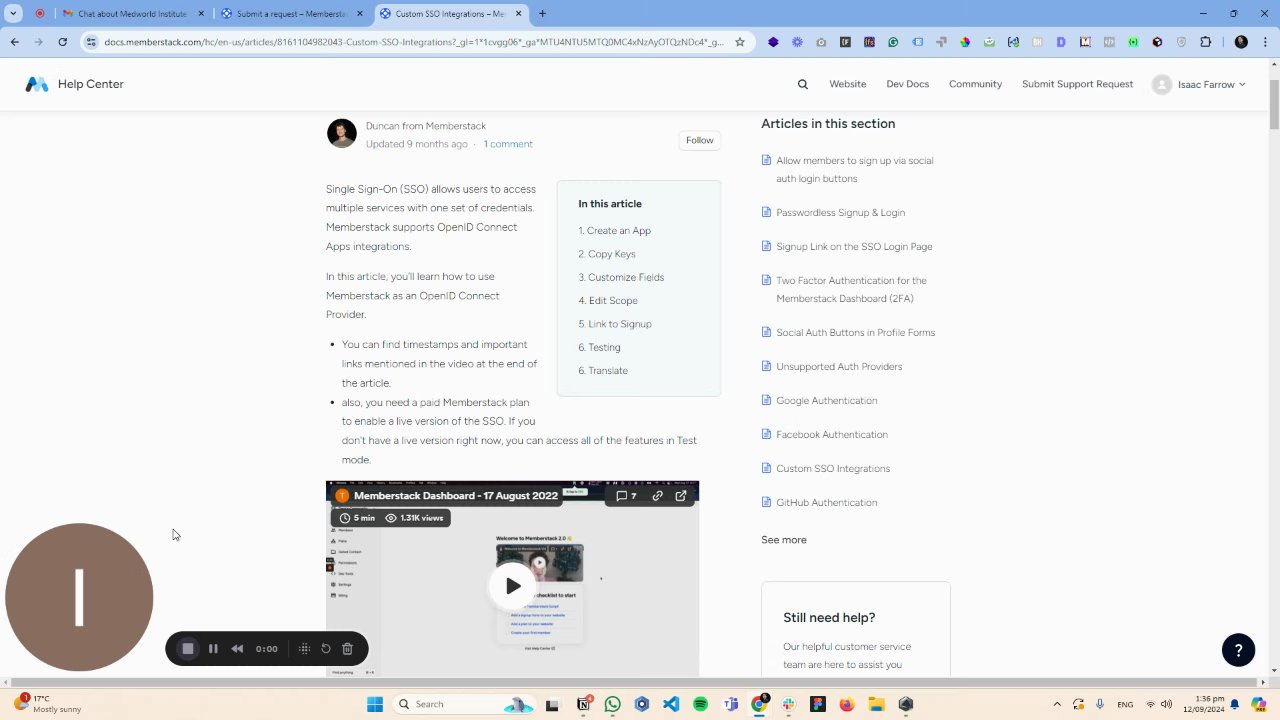Jump to 6. Testing section

tap(599, 347)
